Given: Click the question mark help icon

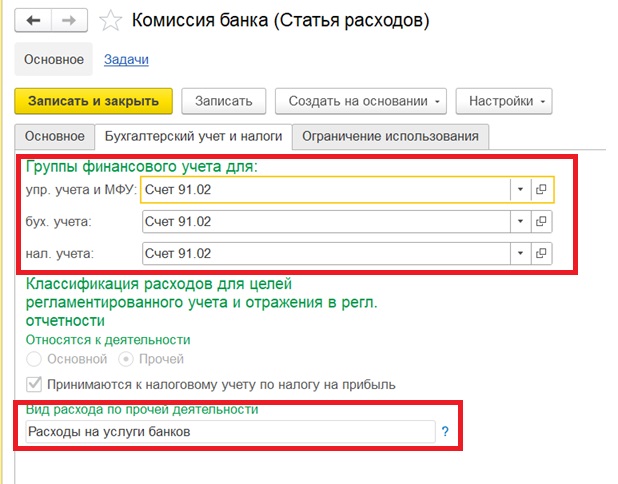Looking at the screenshot, I should point(445,432).
